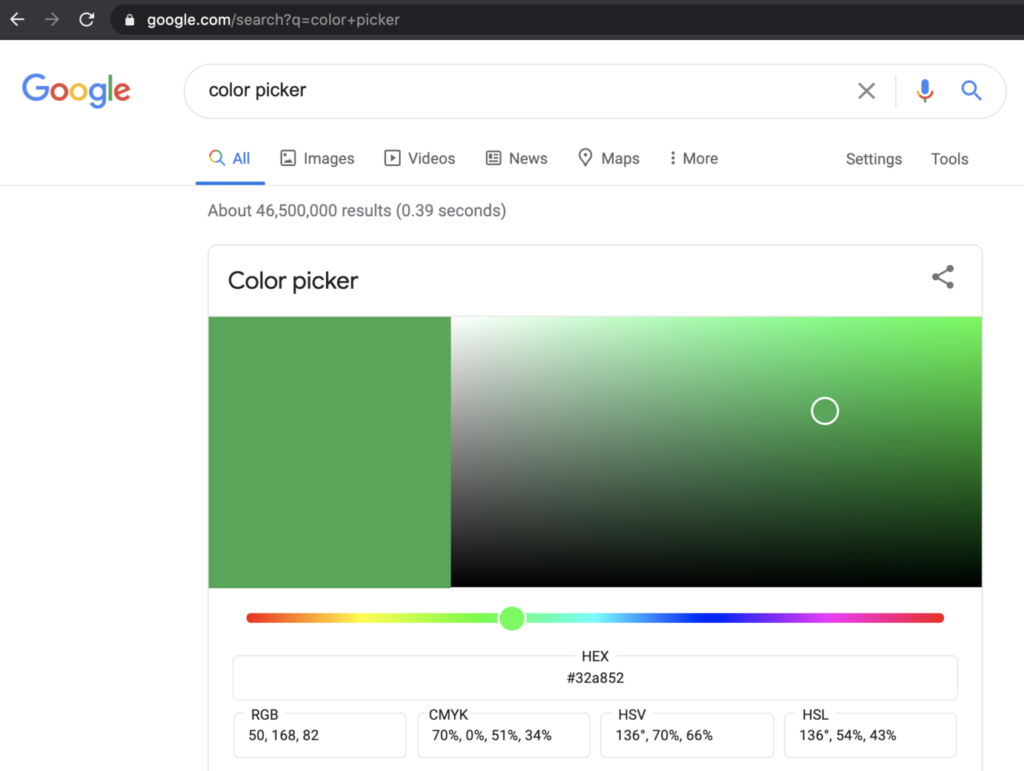Click the padlock site info icon
Image resolution: width=1024 pixels, height=771 pixels.
point(128,19)
